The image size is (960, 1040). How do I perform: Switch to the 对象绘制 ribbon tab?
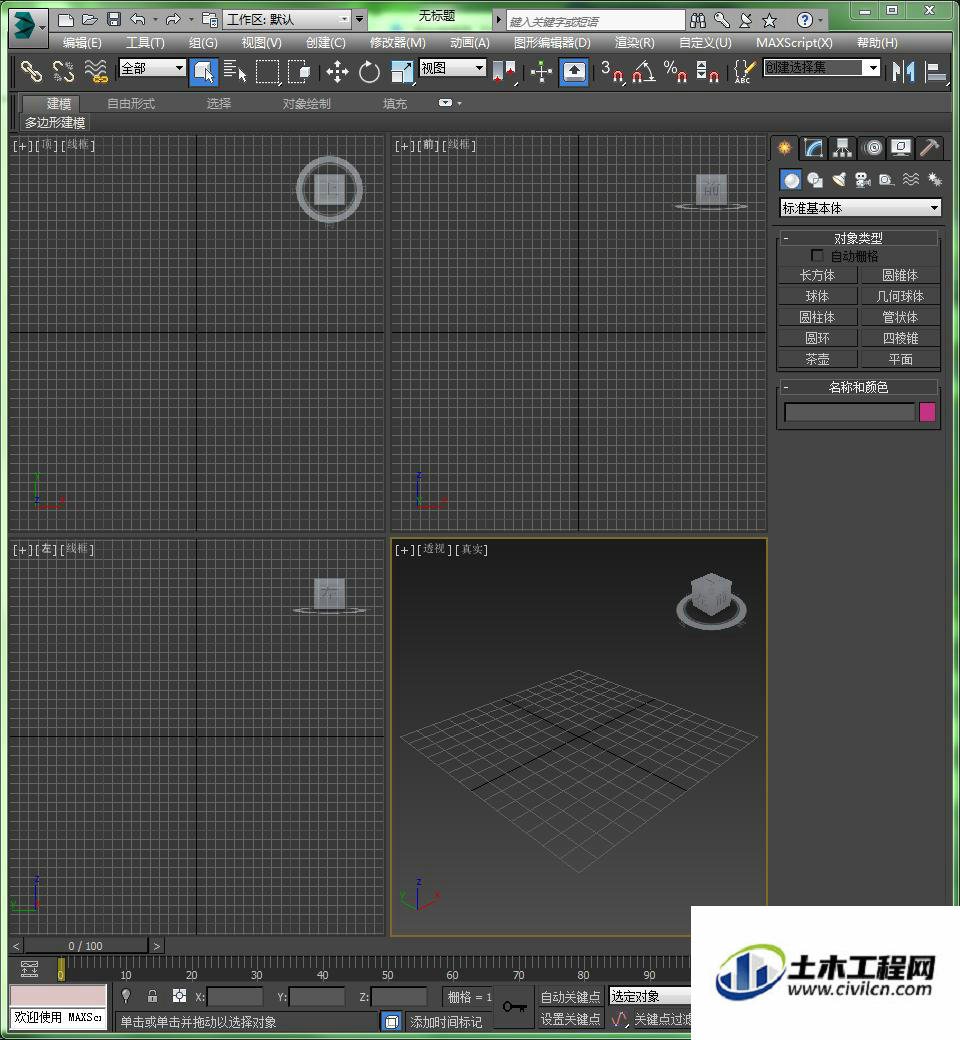pyautogui.click(x=307, y=103)
